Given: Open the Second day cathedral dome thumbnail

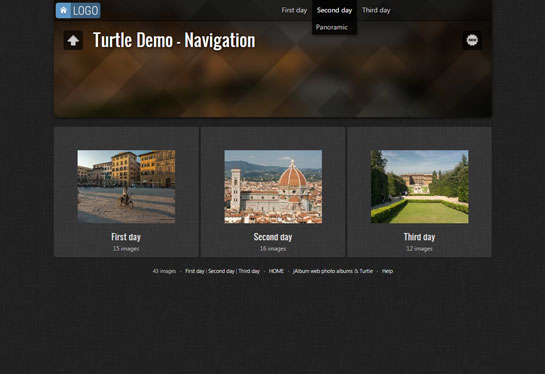Looking at the screenshot, I should 273,187.
